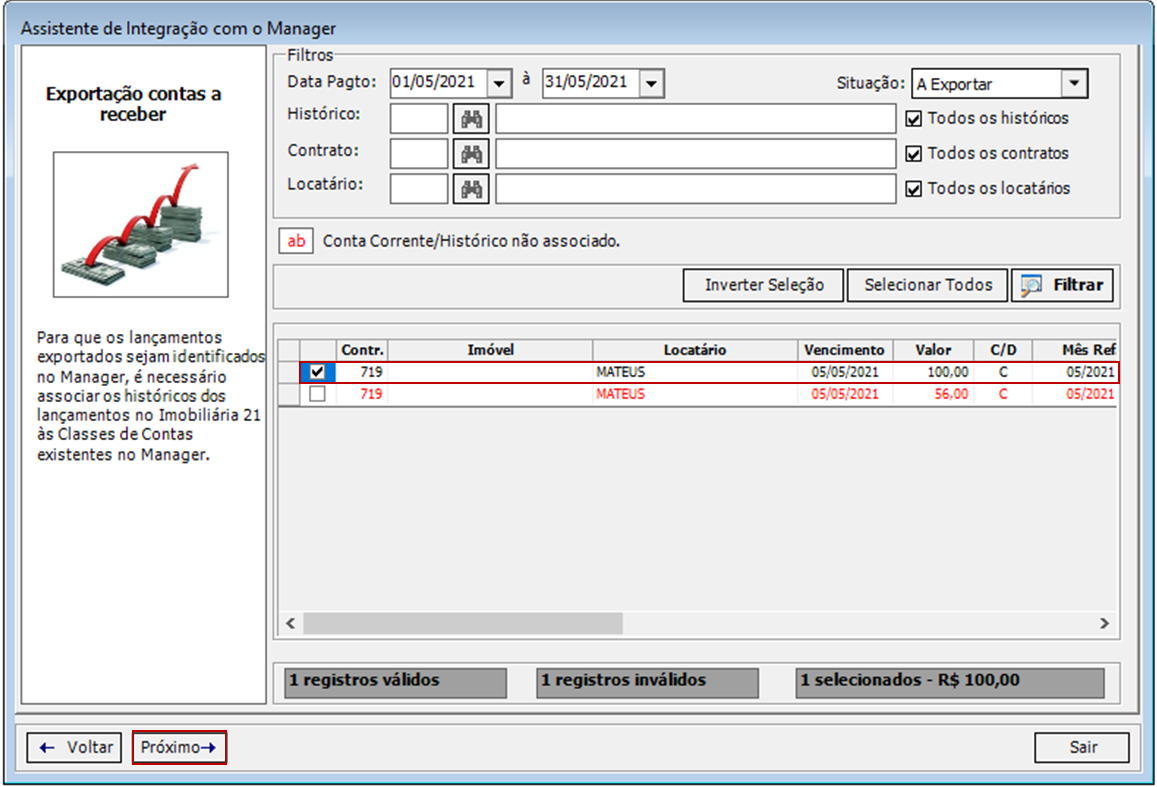Click the '1 registros válidos' status panel
Image resolution: width=1157 pixels, height=787 pixels.
pos(396,682)
